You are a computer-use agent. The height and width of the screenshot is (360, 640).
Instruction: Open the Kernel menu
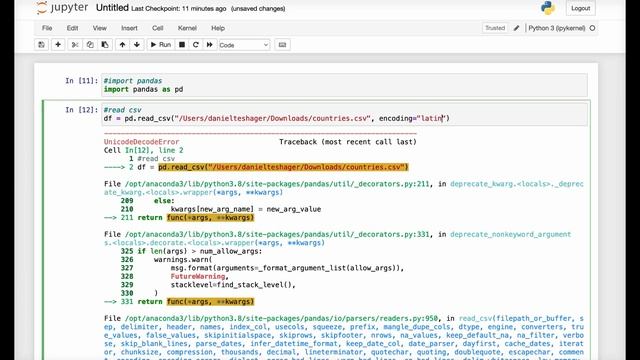click(x=187, y=28)
